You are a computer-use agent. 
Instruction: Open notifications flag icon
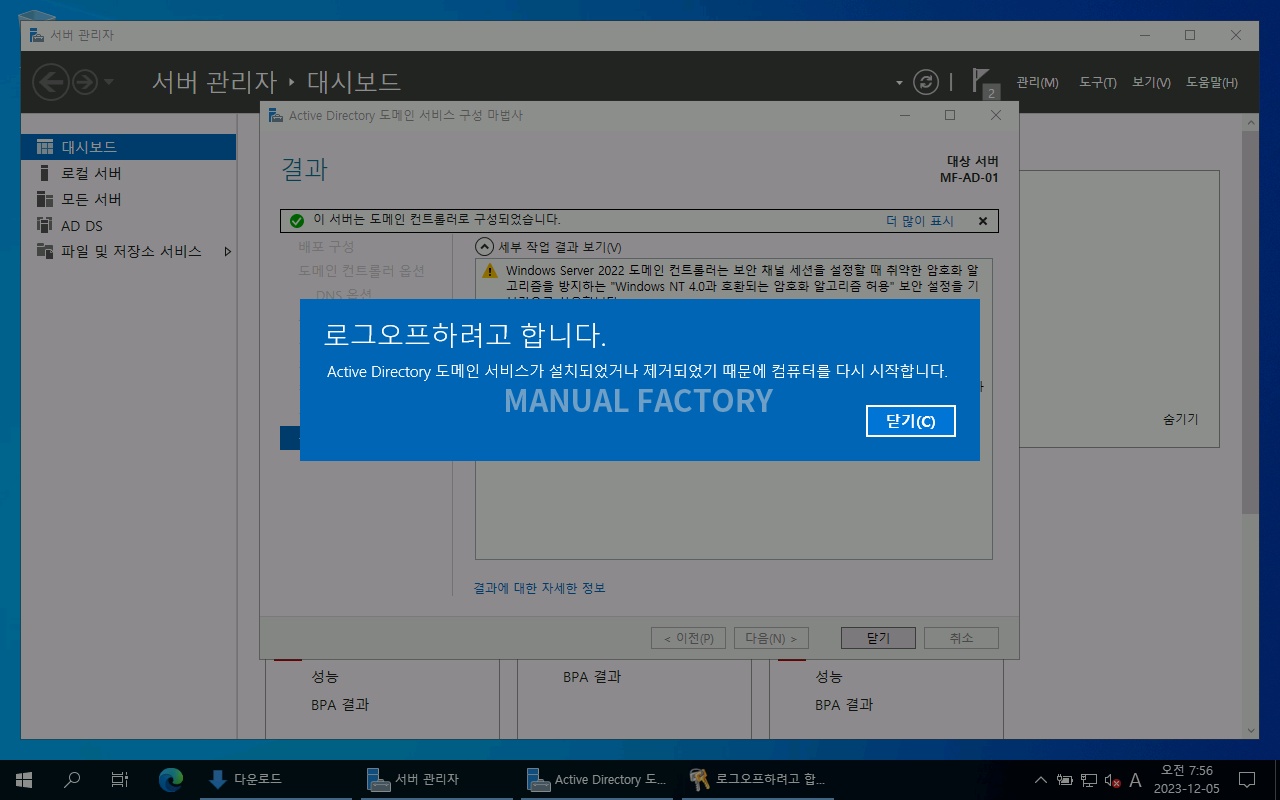985,82
